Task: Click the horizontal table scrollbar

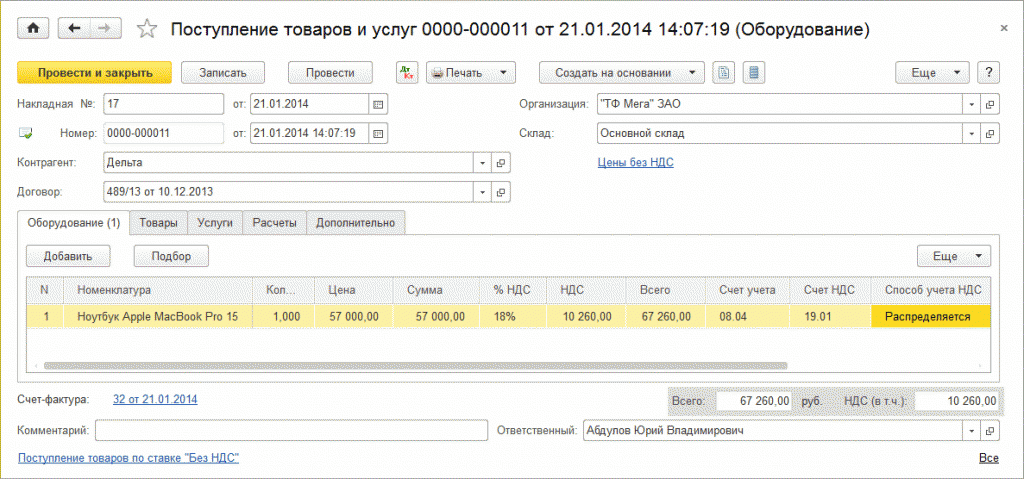Action: click(415, 367)
